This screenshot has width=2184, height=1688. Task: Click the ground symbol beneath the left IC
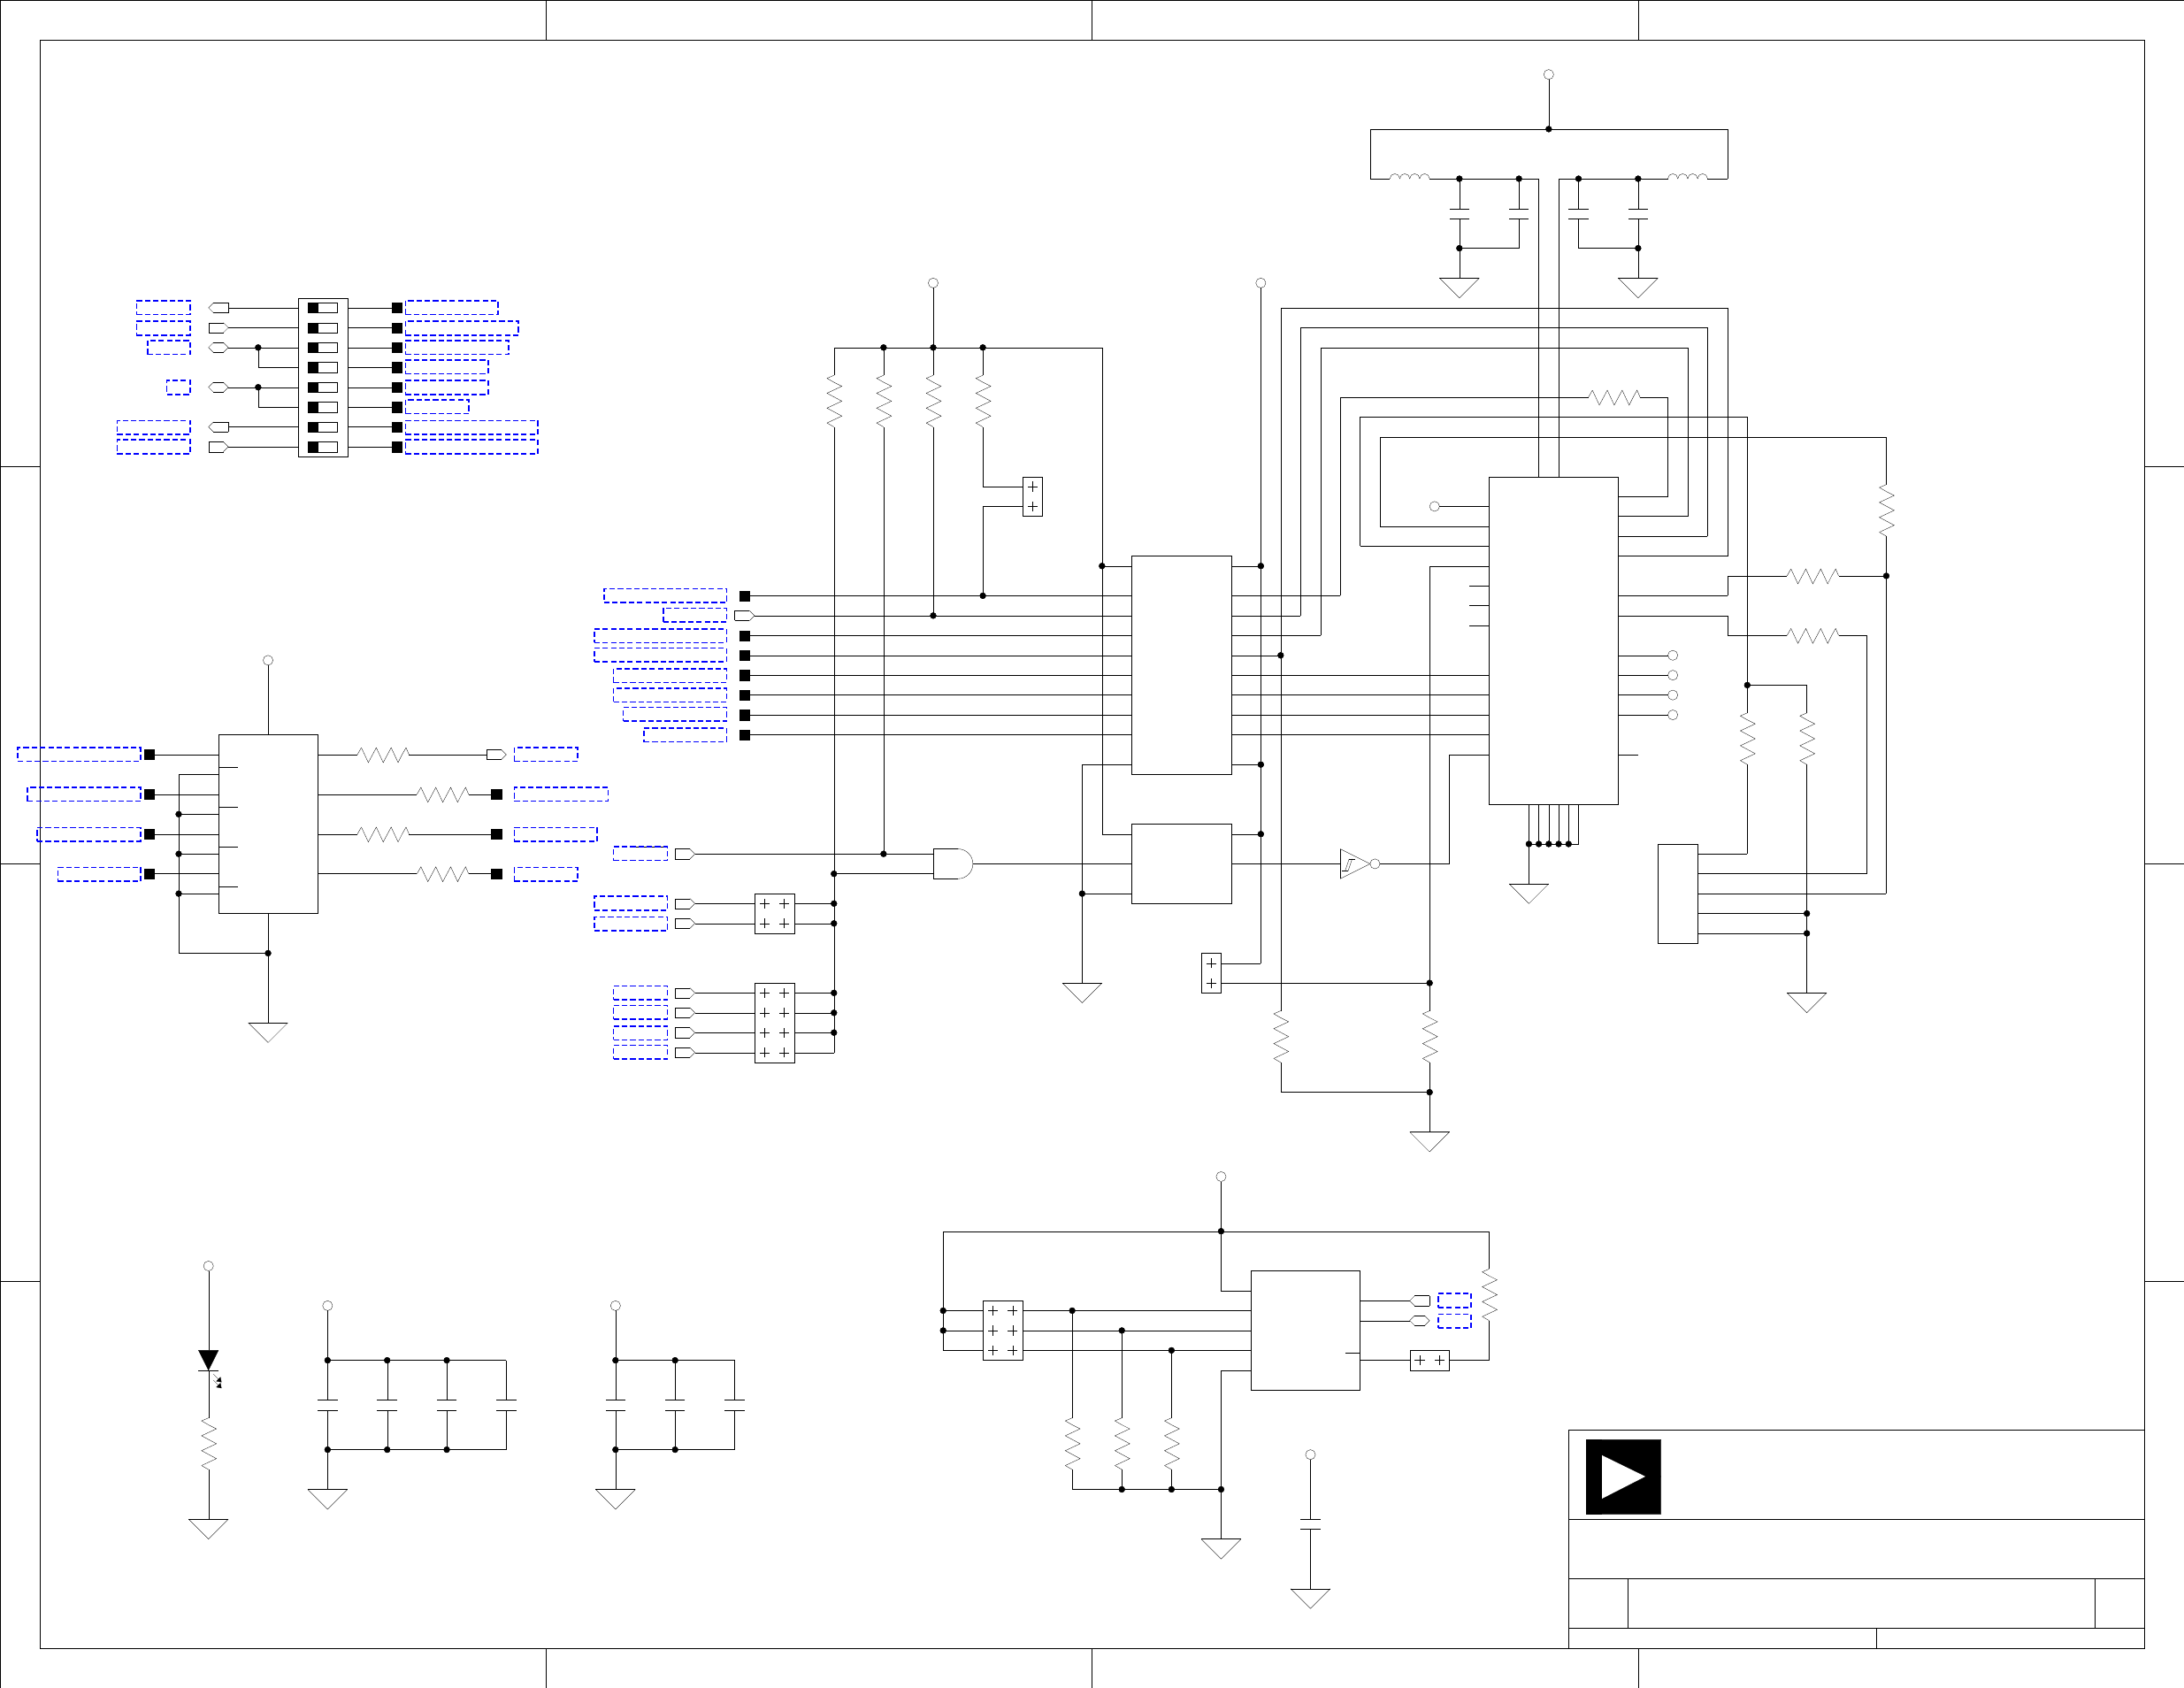(x=268, y=1032)
